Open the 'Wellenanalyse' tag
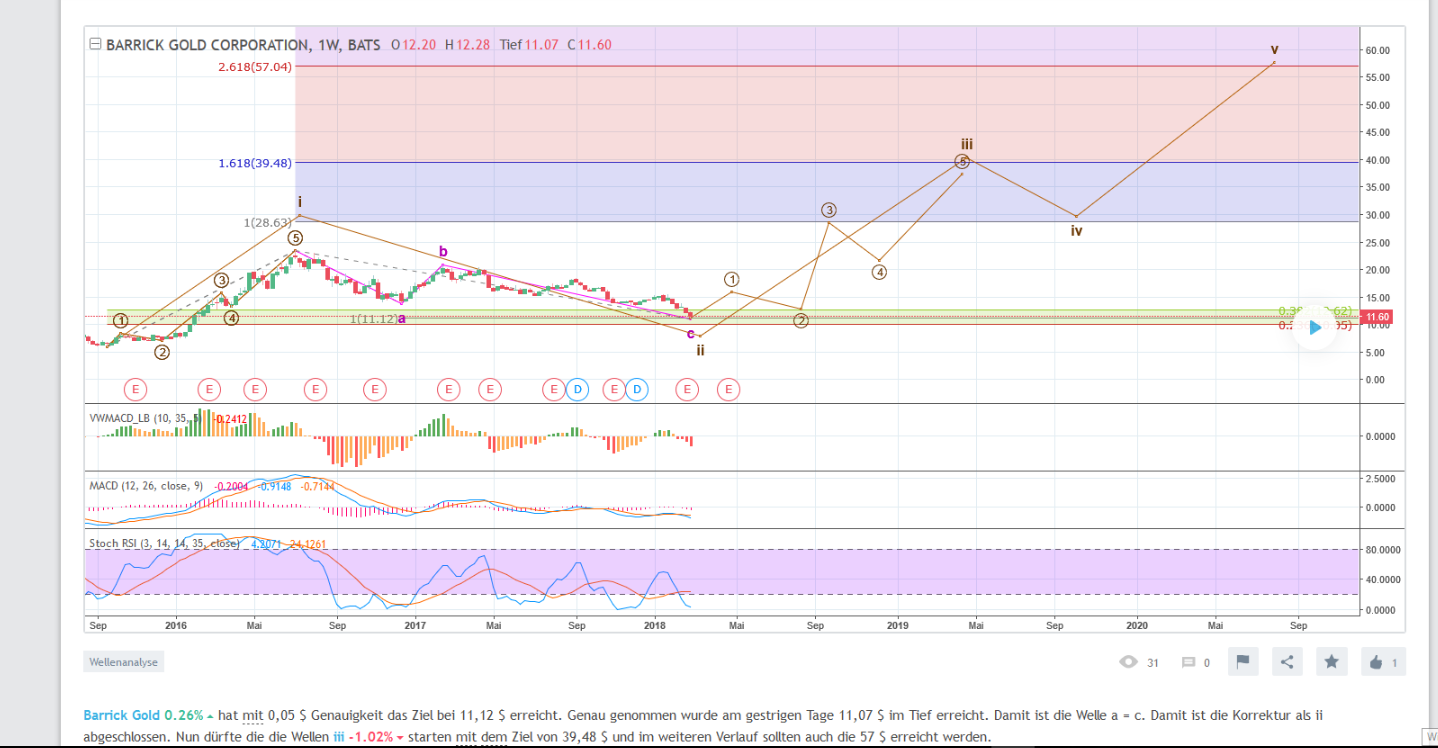 [x=123, y=661]
